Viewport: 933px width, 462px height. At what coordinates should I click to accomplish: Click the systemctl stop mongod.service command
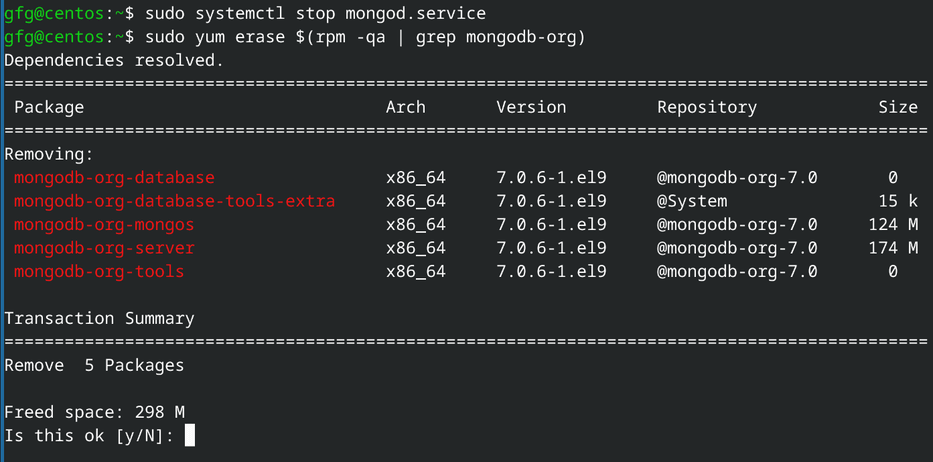[315, 14]
